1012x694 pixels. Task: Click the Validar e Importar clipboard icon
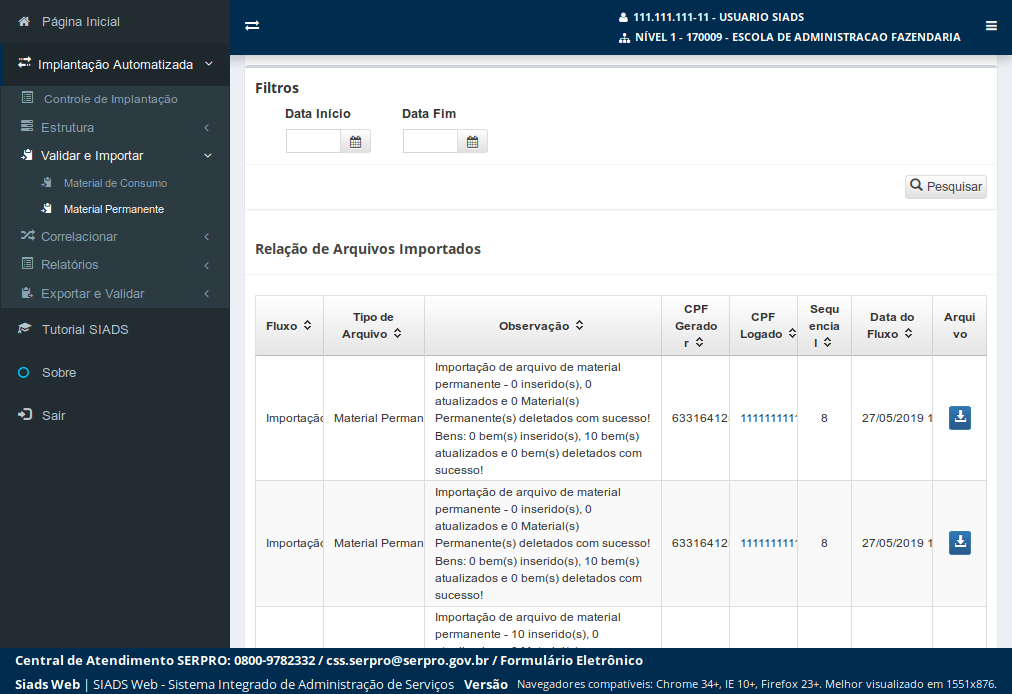[x=27, y=155]
